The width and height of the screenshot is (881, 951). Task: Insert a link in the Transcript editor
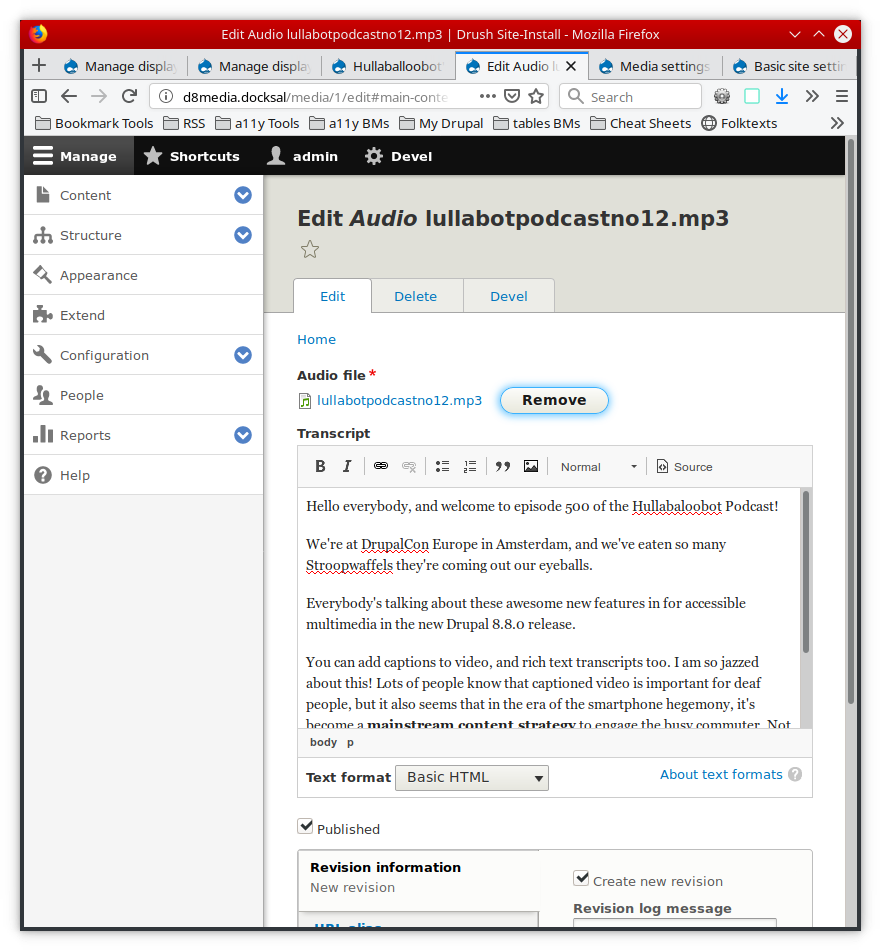click(x=381, y=466)
